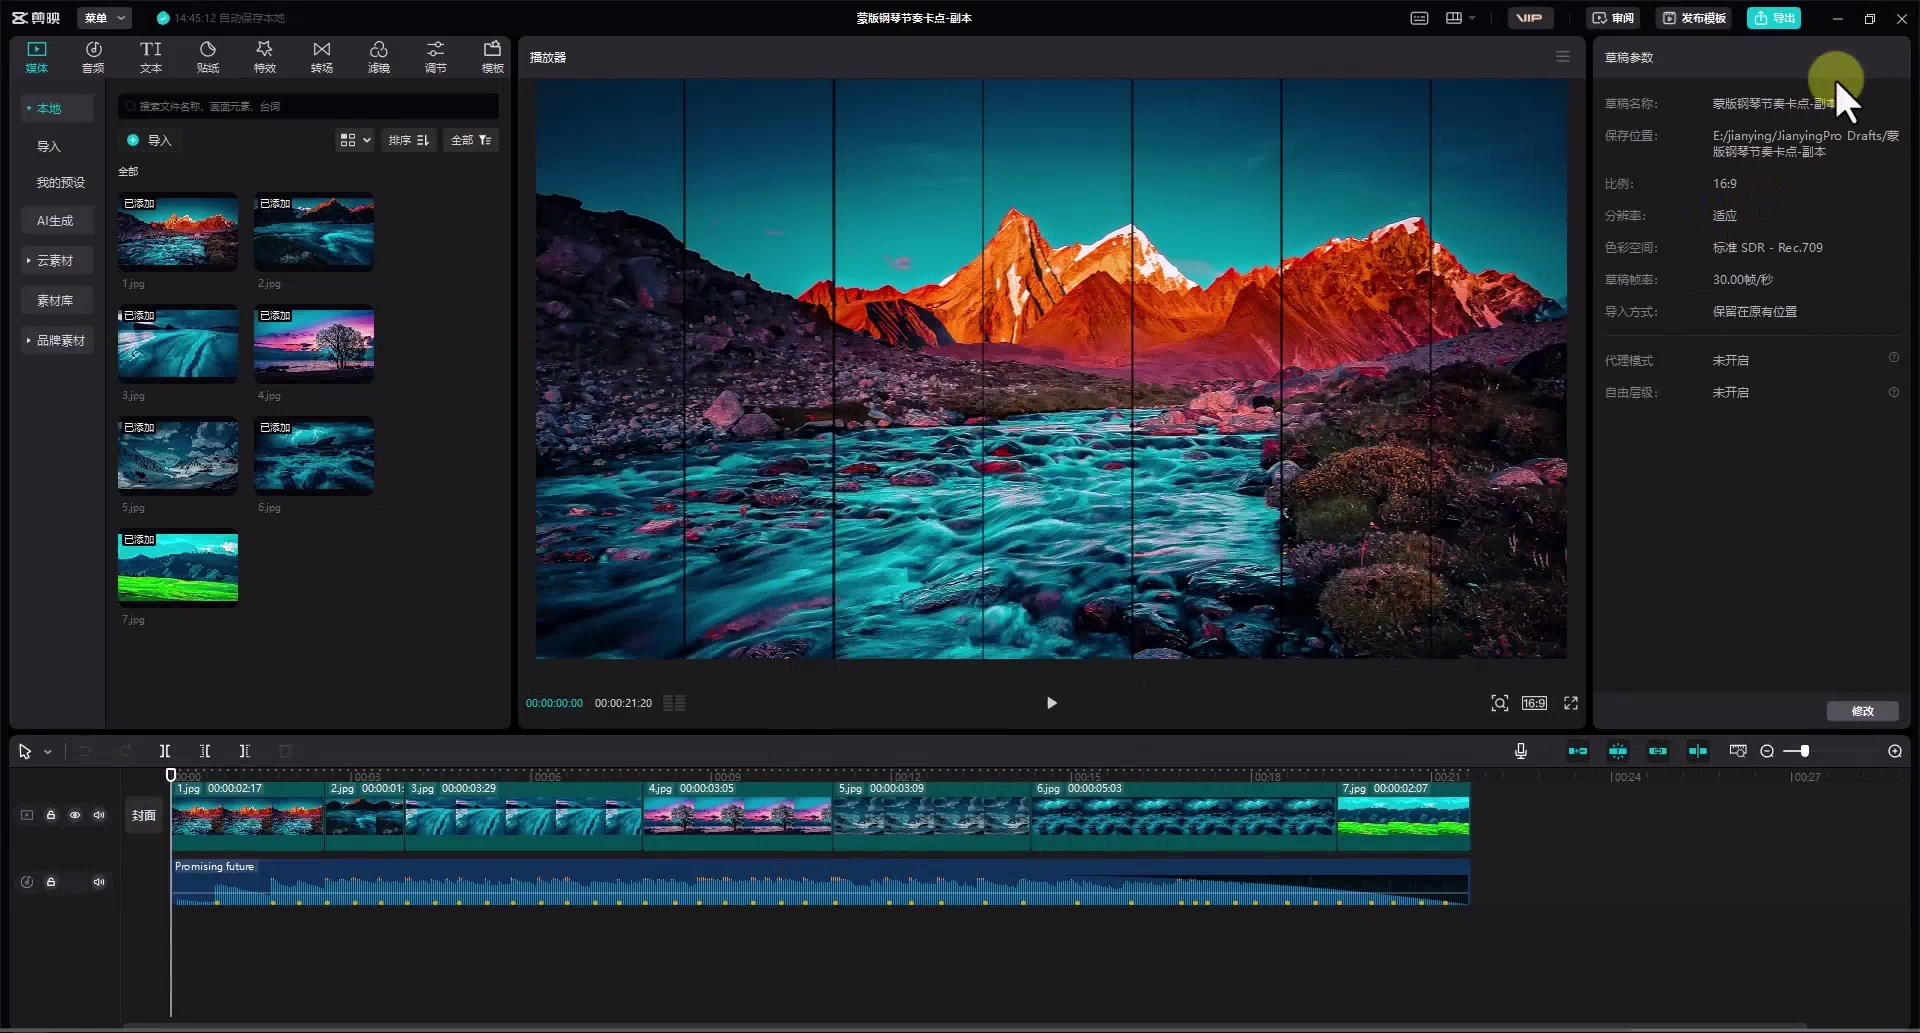Select the 7.jpg green meadow thumbnail
This screenshot has height=1033, width=1920.
point(178,567)
